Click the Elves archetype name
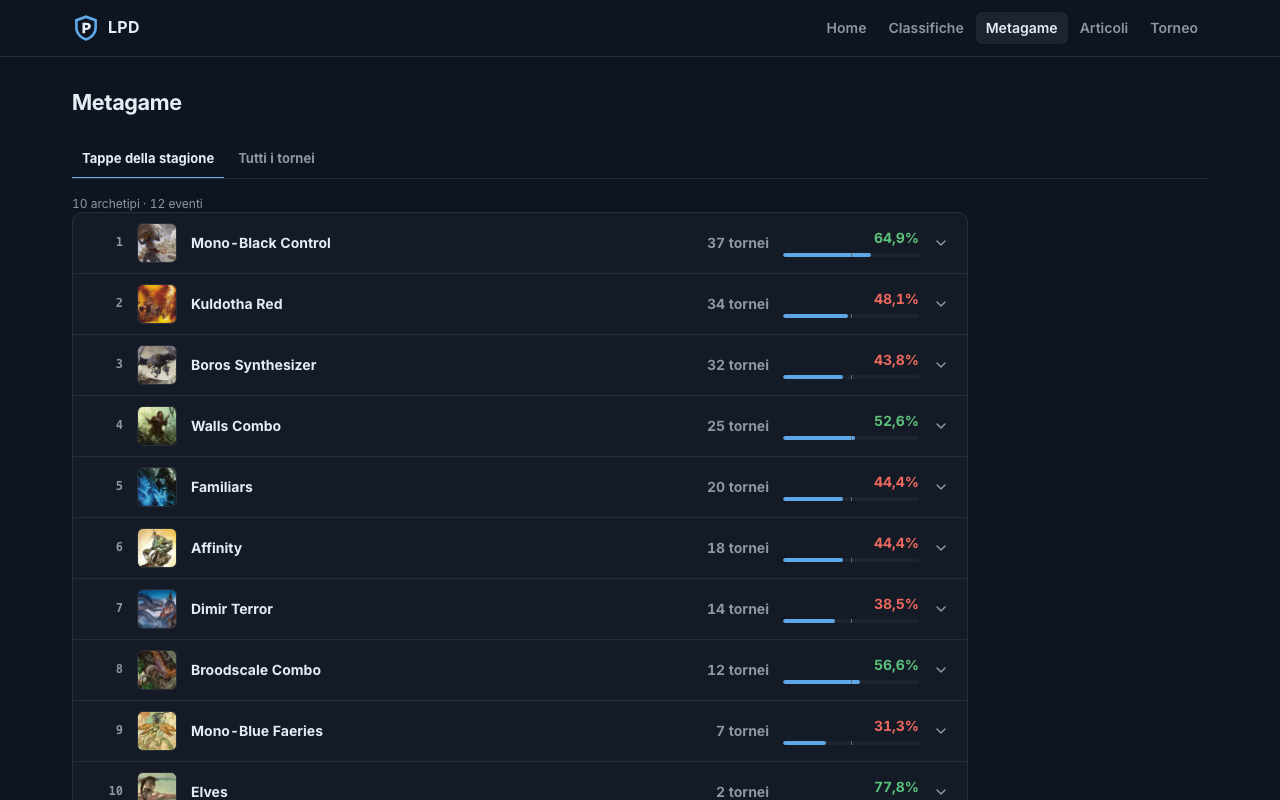Viewport: 1280px width, 800px height. 209,791
